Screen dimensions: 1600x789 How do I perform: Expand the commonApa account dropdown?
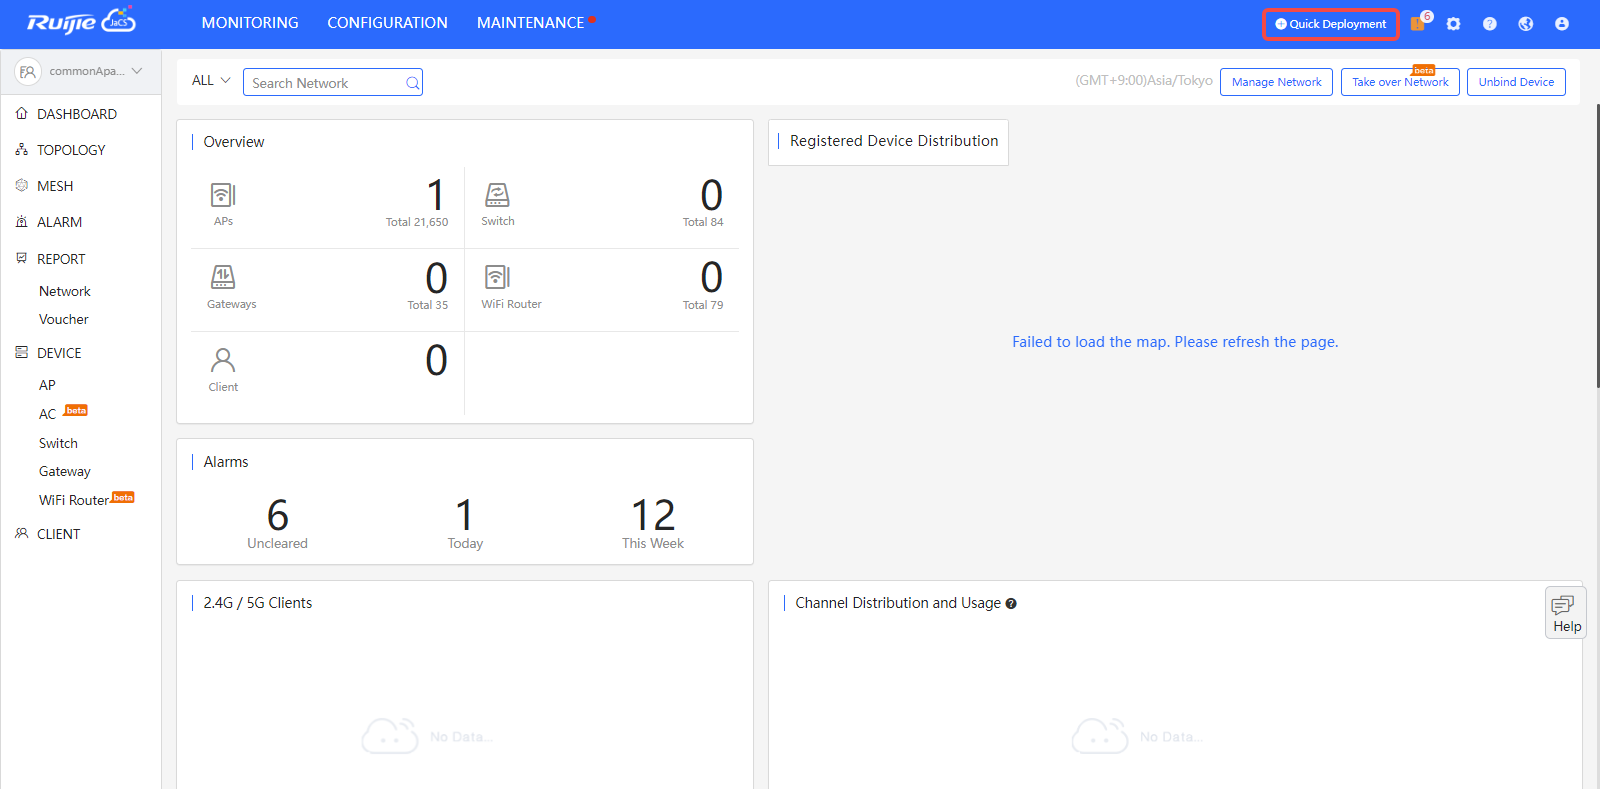click(81, 71)
